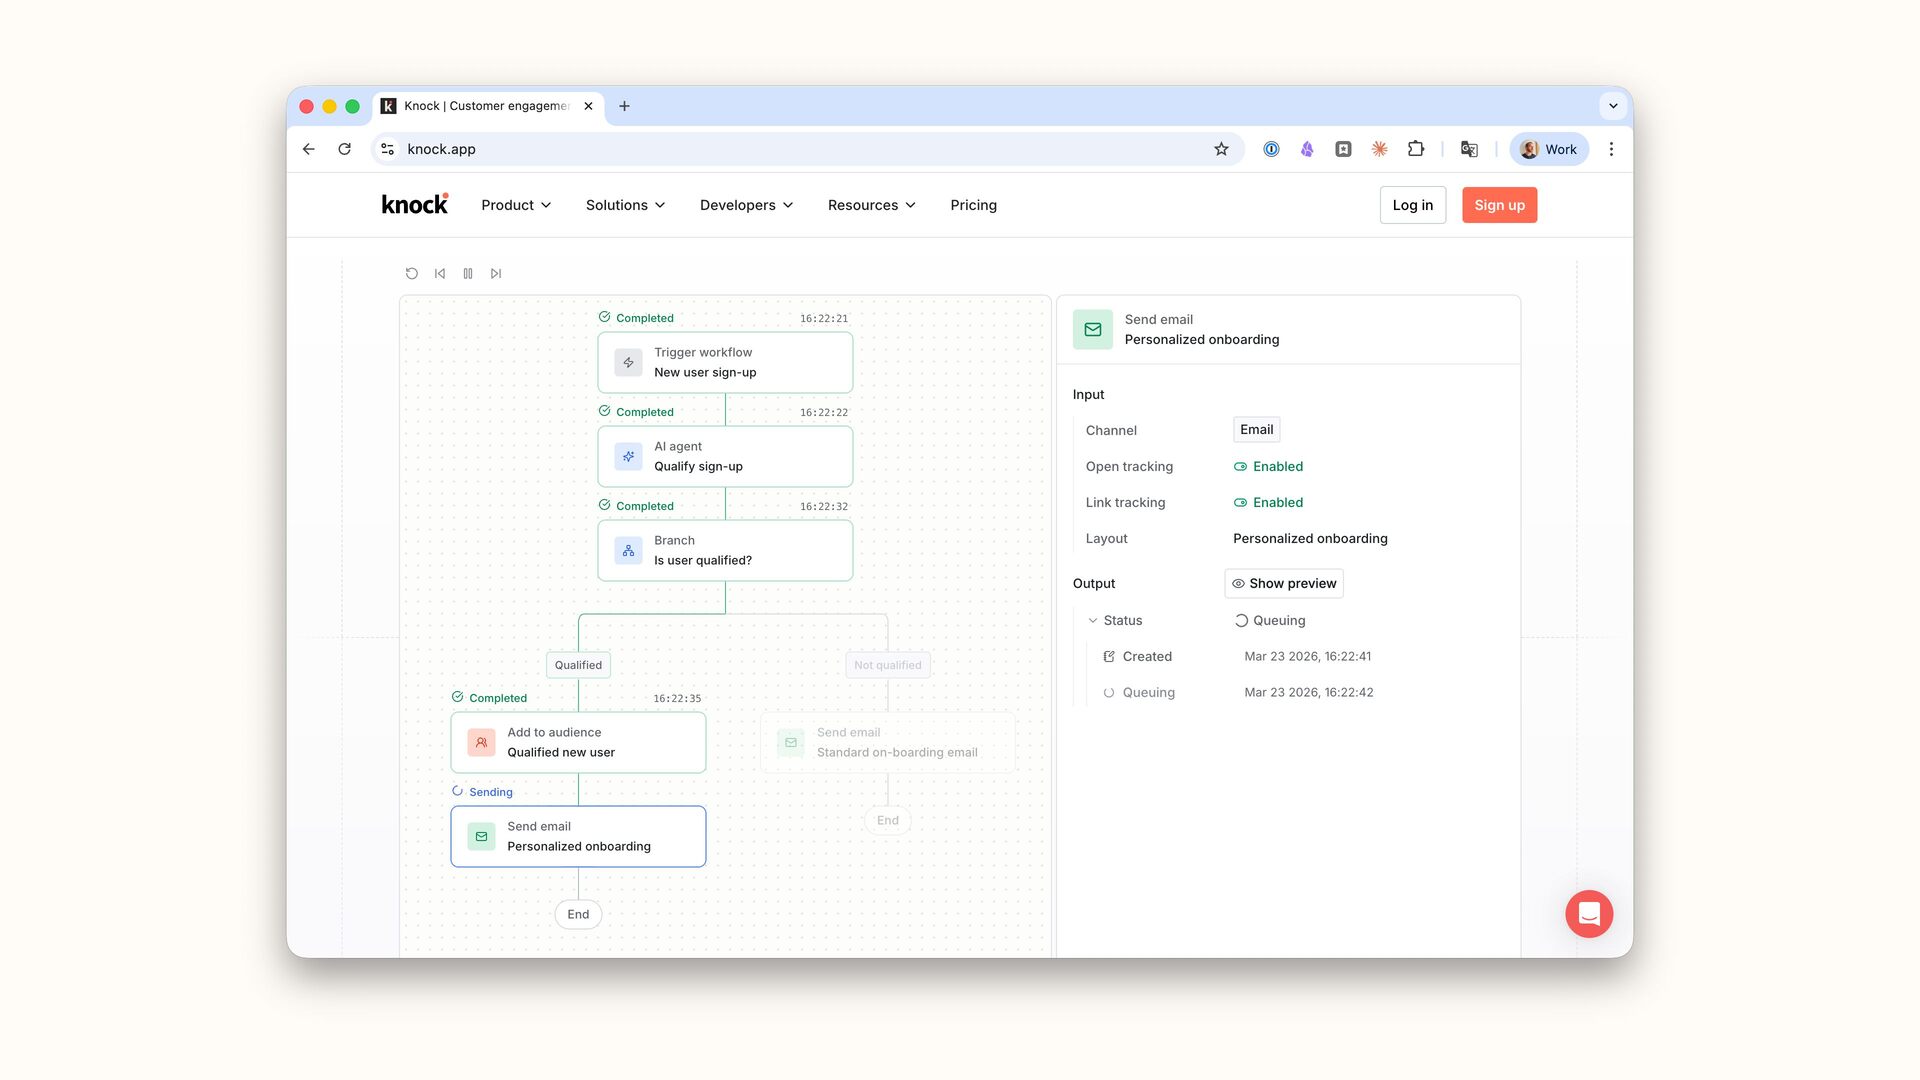Screen dimensions: 1920x1080
Task: Go to the Pricing page
Action: click(x=973, y=205)
